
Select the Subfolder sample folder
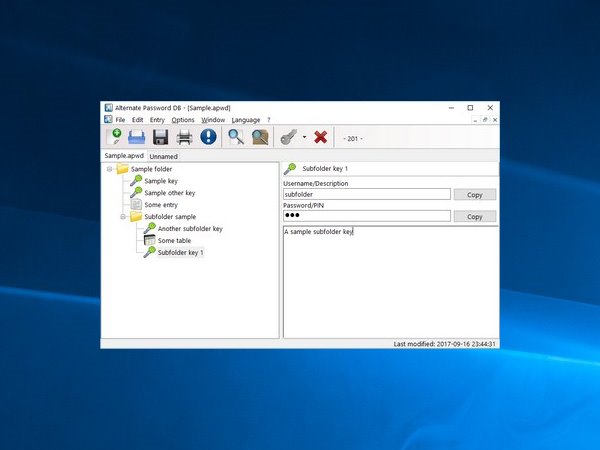[170, 217]
